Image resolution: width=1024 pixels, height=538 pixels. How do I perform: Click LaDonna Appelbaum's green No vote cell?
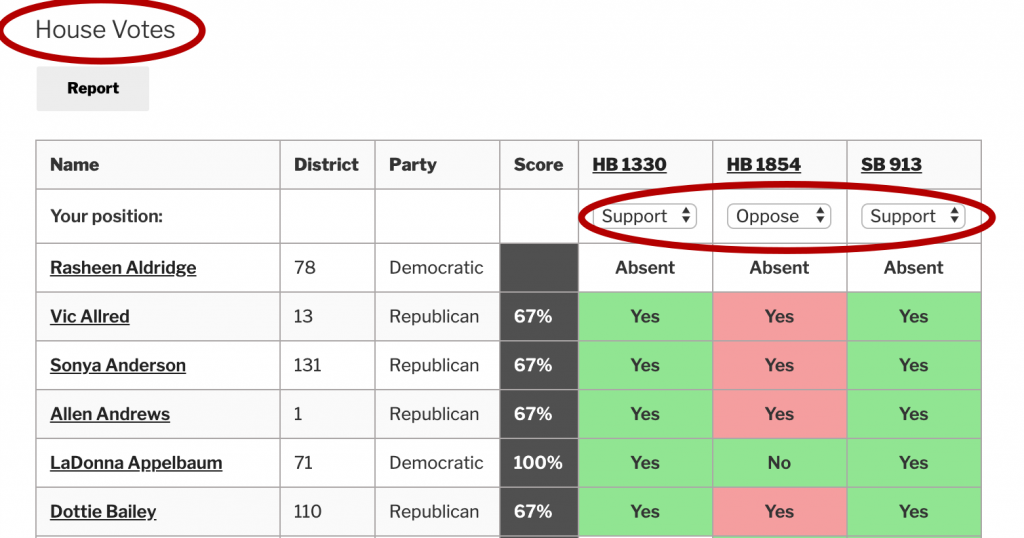click(x=779, y=463)
